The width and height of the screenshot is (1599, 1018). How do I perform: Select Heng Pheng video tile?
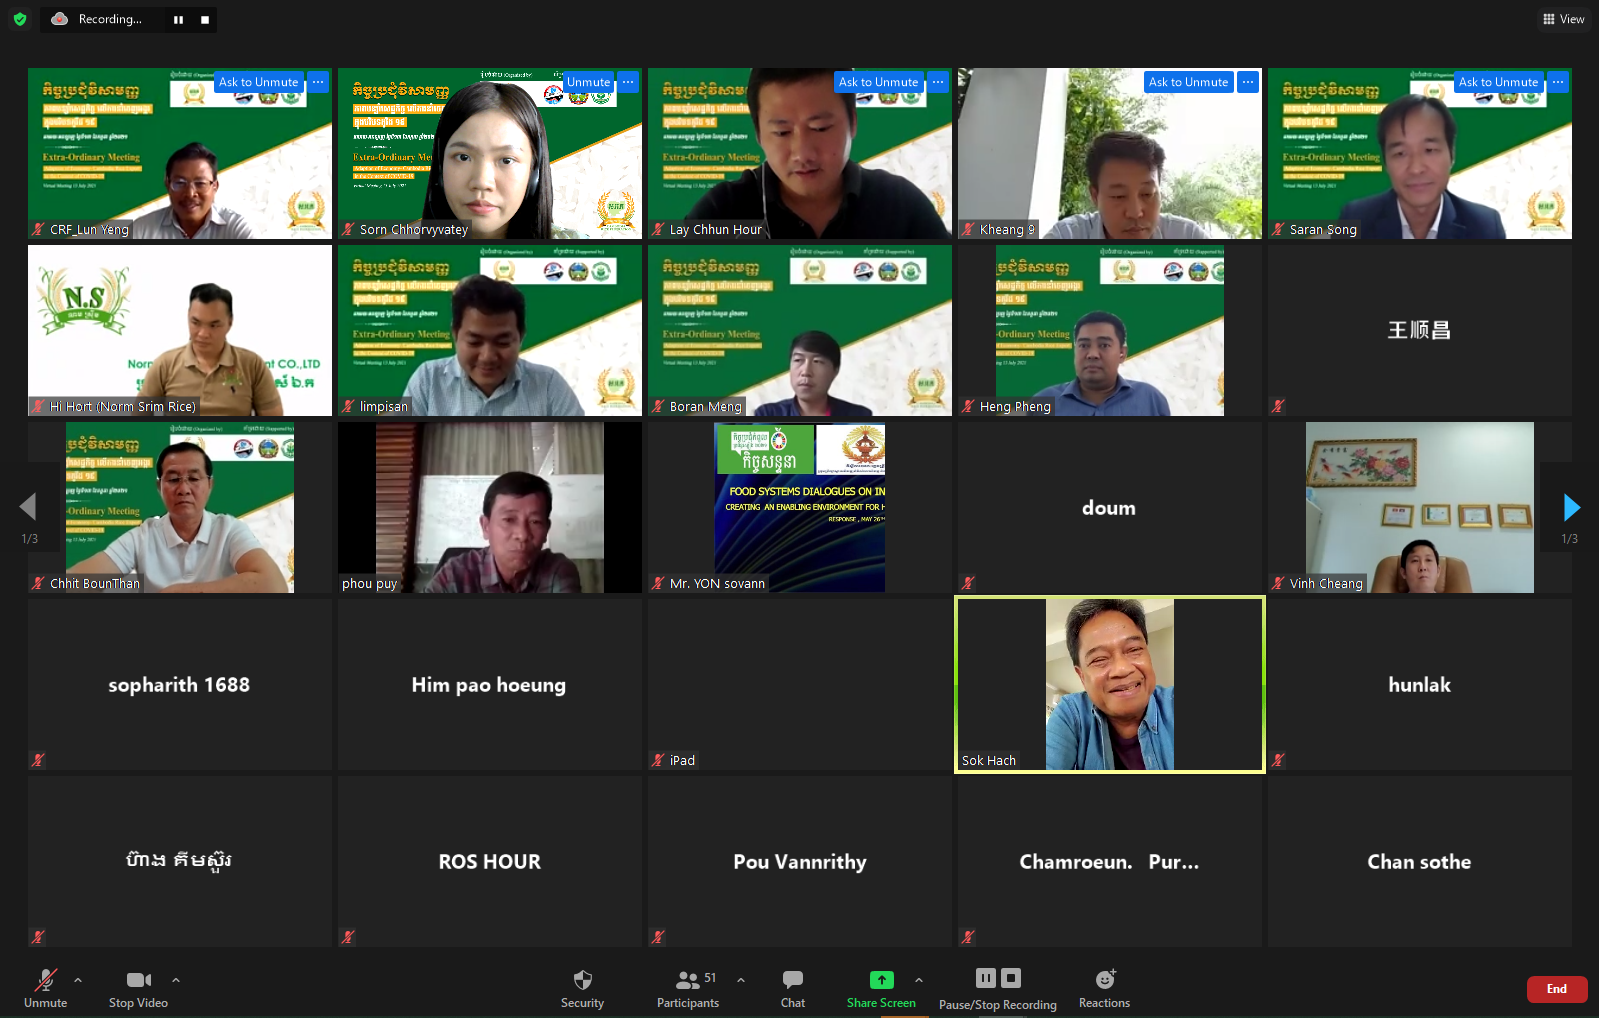coord(1110,330)
